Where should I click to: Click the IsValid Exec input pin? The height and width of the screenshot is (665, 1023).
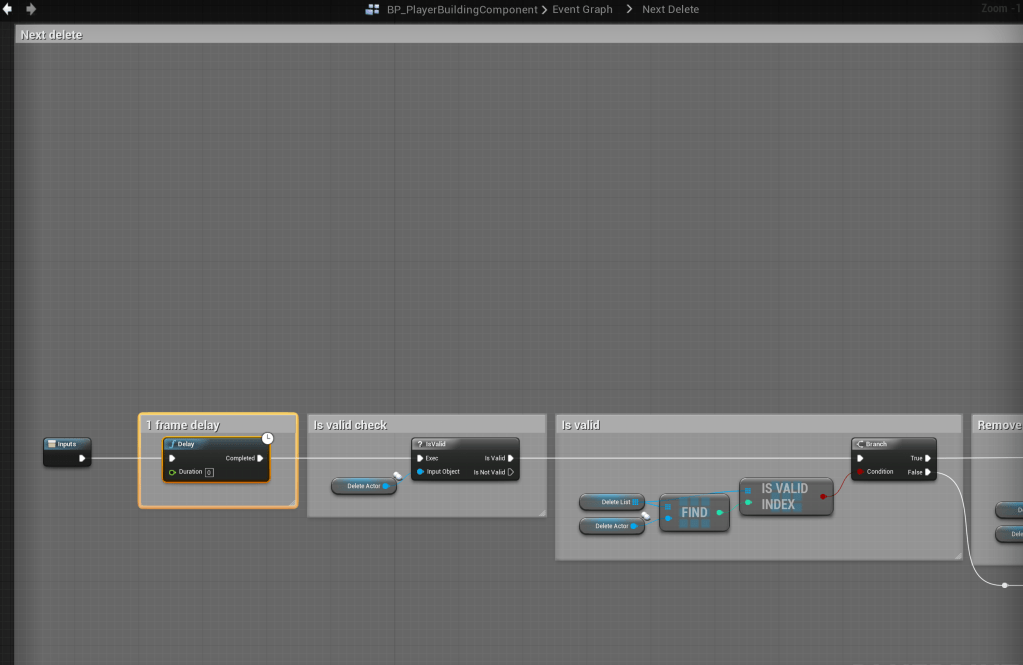420,458
